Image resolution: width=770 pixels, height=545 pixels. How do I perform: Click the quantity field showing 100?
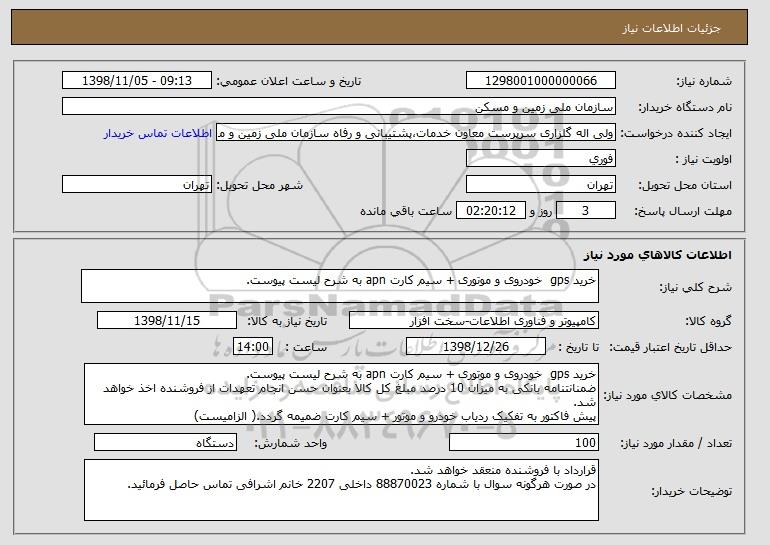pyautogui.click(x=524, y=442)
